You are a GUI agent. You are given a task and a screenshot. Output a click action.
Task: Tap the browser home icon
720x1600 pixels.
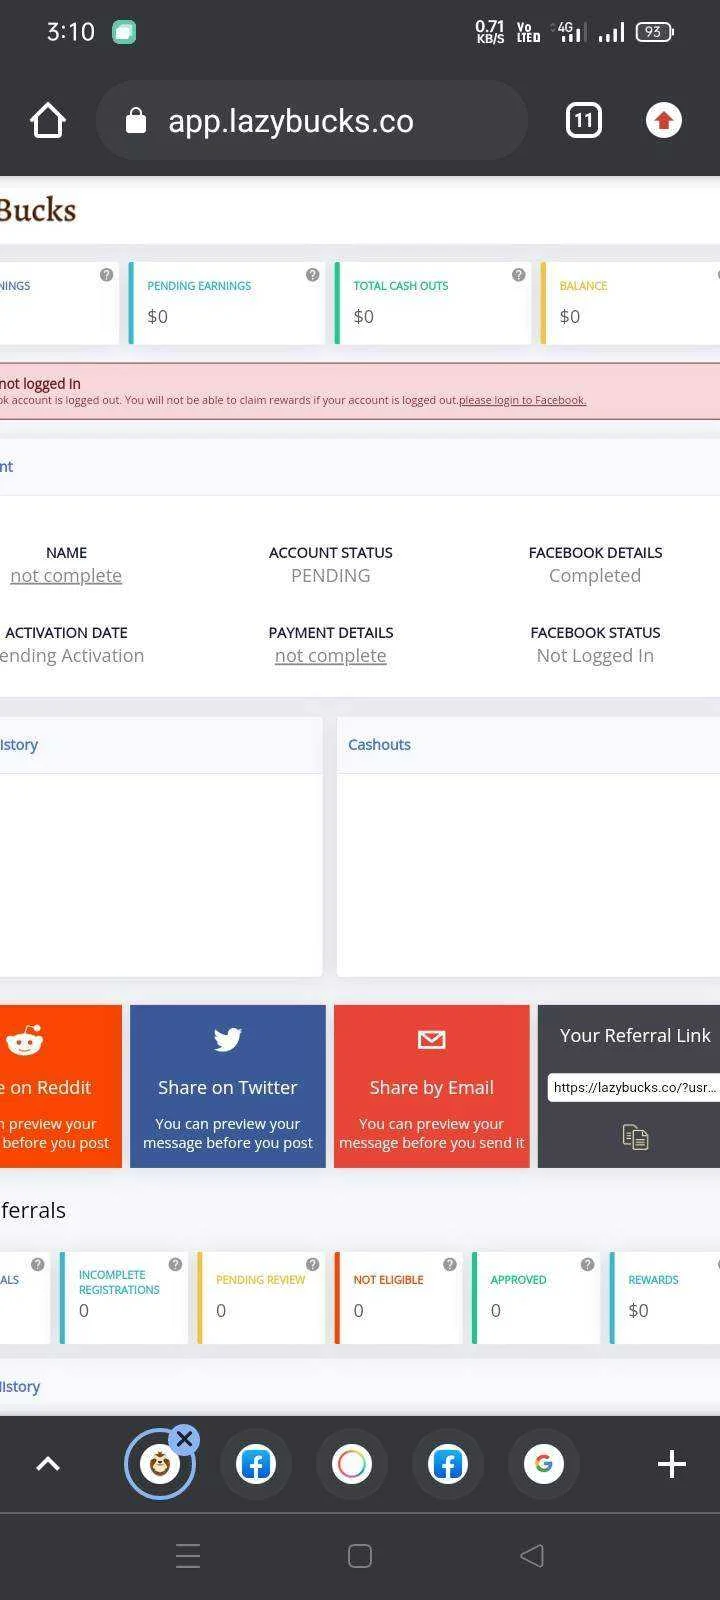[48, 121]
